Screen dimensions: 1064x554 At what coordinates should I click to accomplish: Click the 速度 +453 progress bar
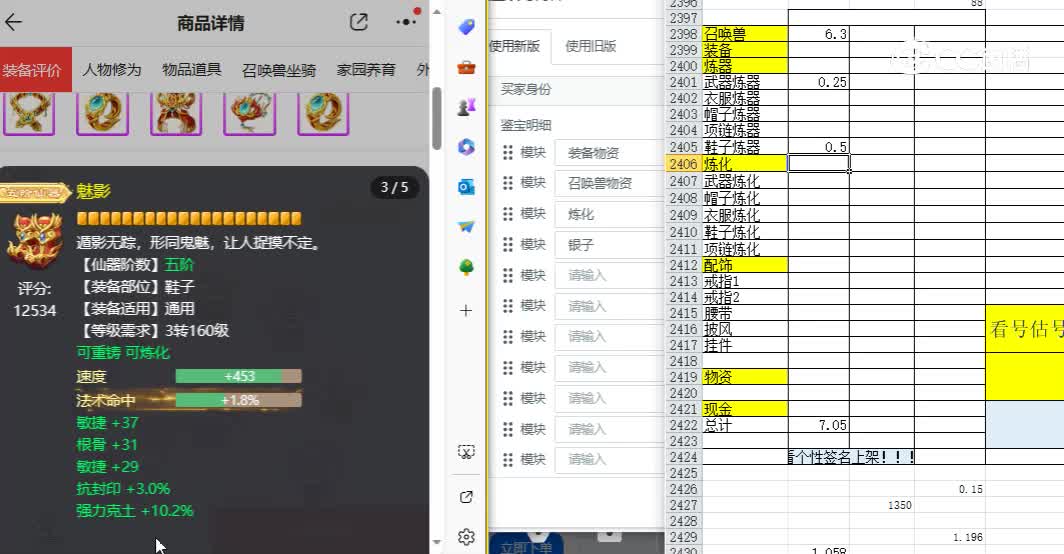tap(238, 376)
